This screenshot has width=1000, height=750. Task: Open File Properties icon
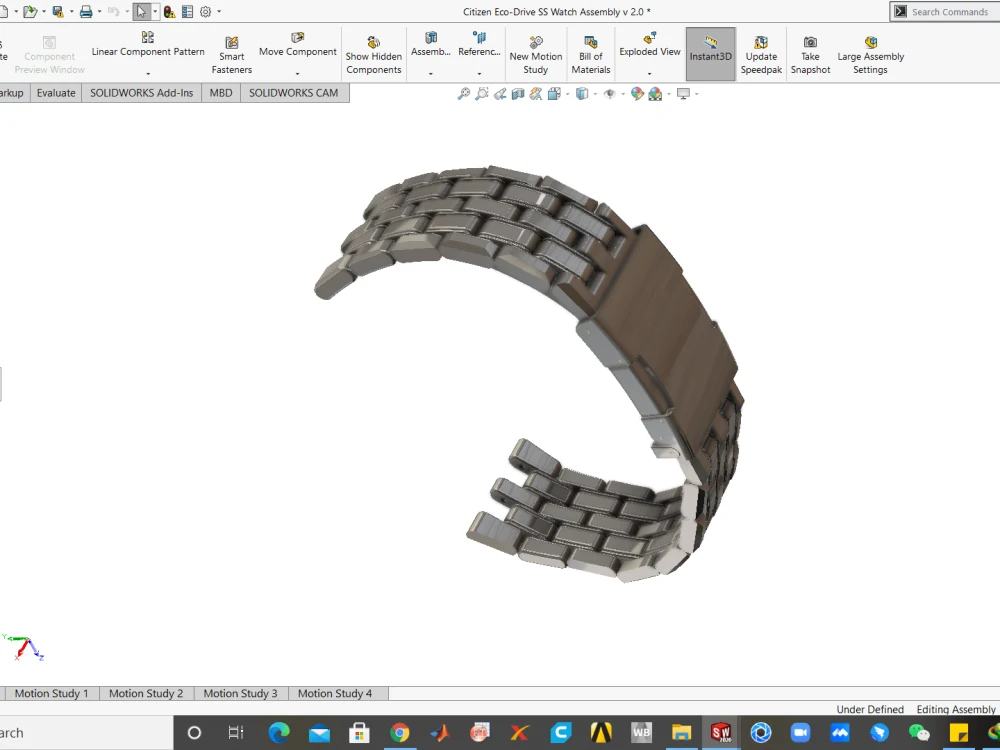(x=188, y=11)
